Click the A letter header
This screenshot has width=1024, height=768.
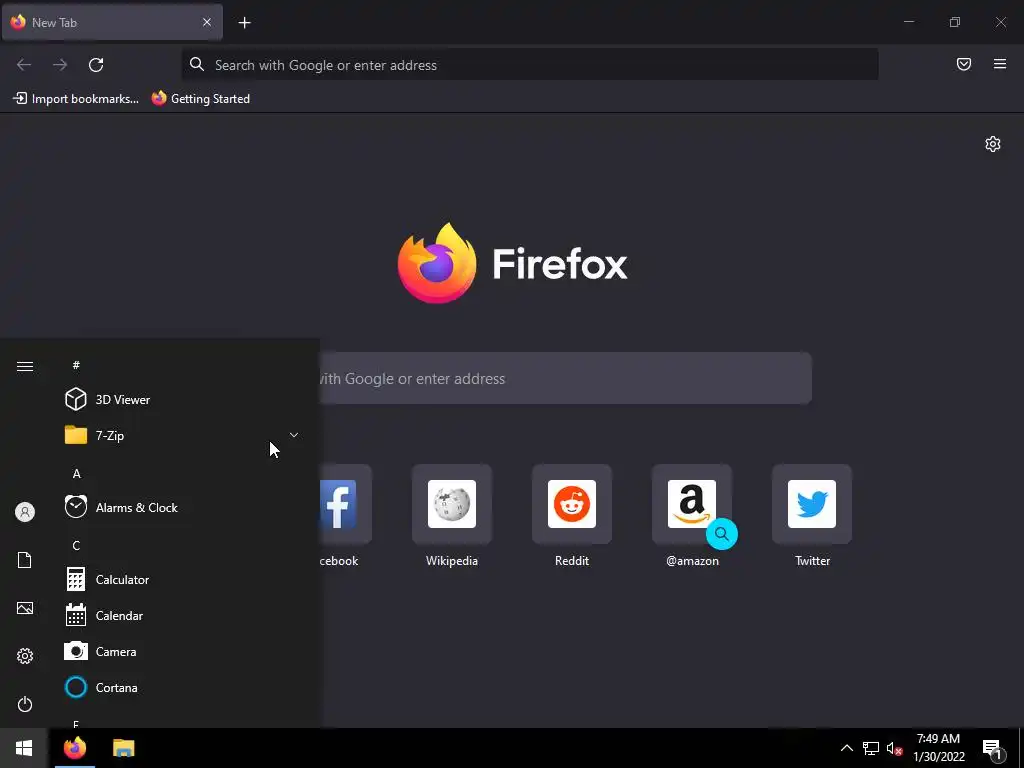(x=76, y=473)
